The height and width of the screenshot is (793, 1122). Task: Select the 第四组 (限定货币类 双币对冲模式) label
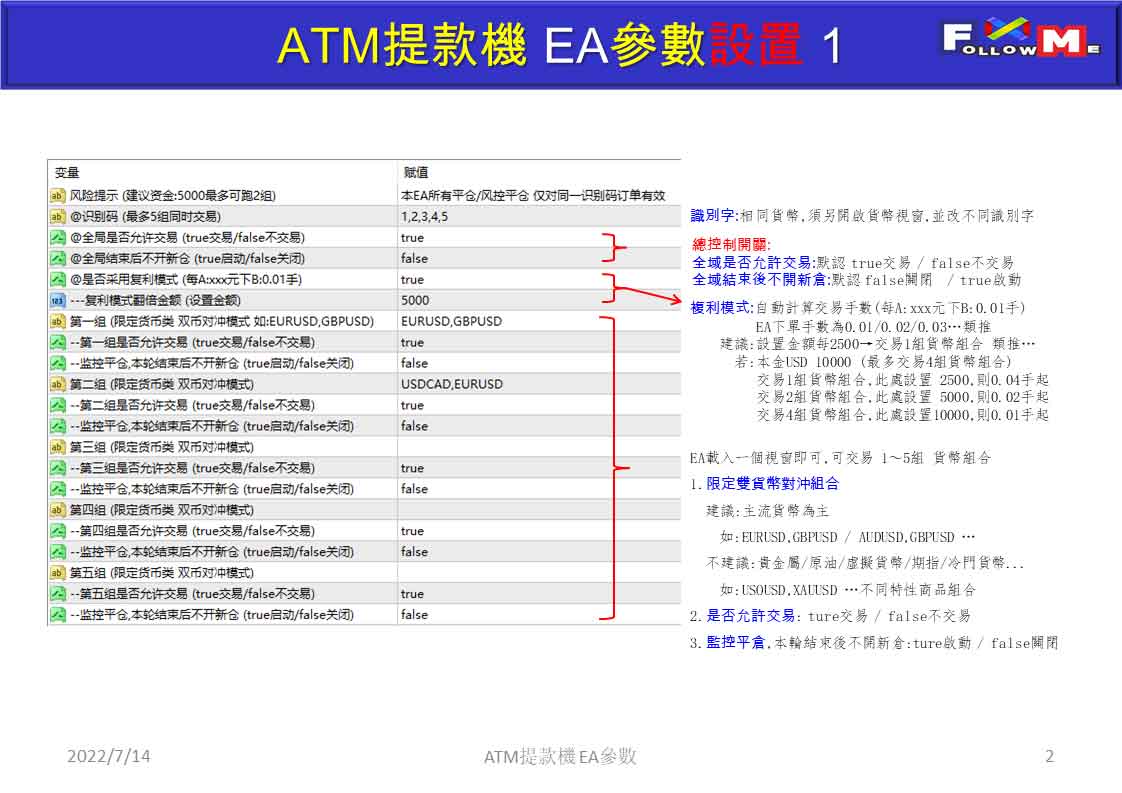coord(161,510)
